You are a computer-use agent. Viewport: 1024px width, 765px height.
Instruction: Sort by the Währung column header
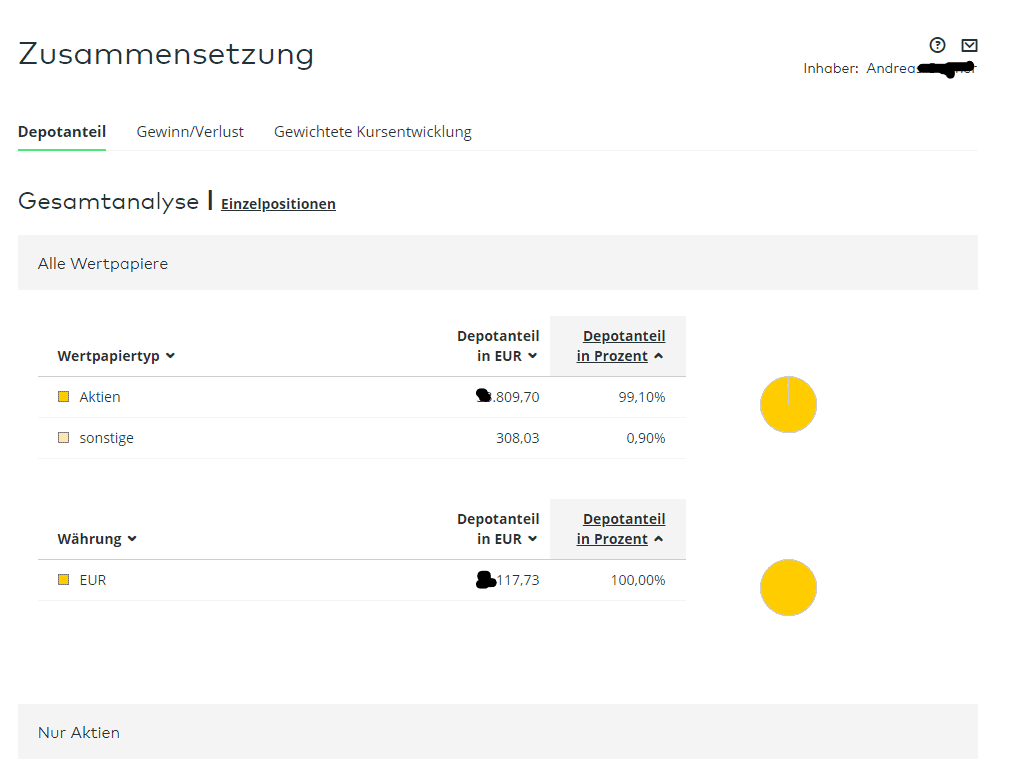[97, 539]
